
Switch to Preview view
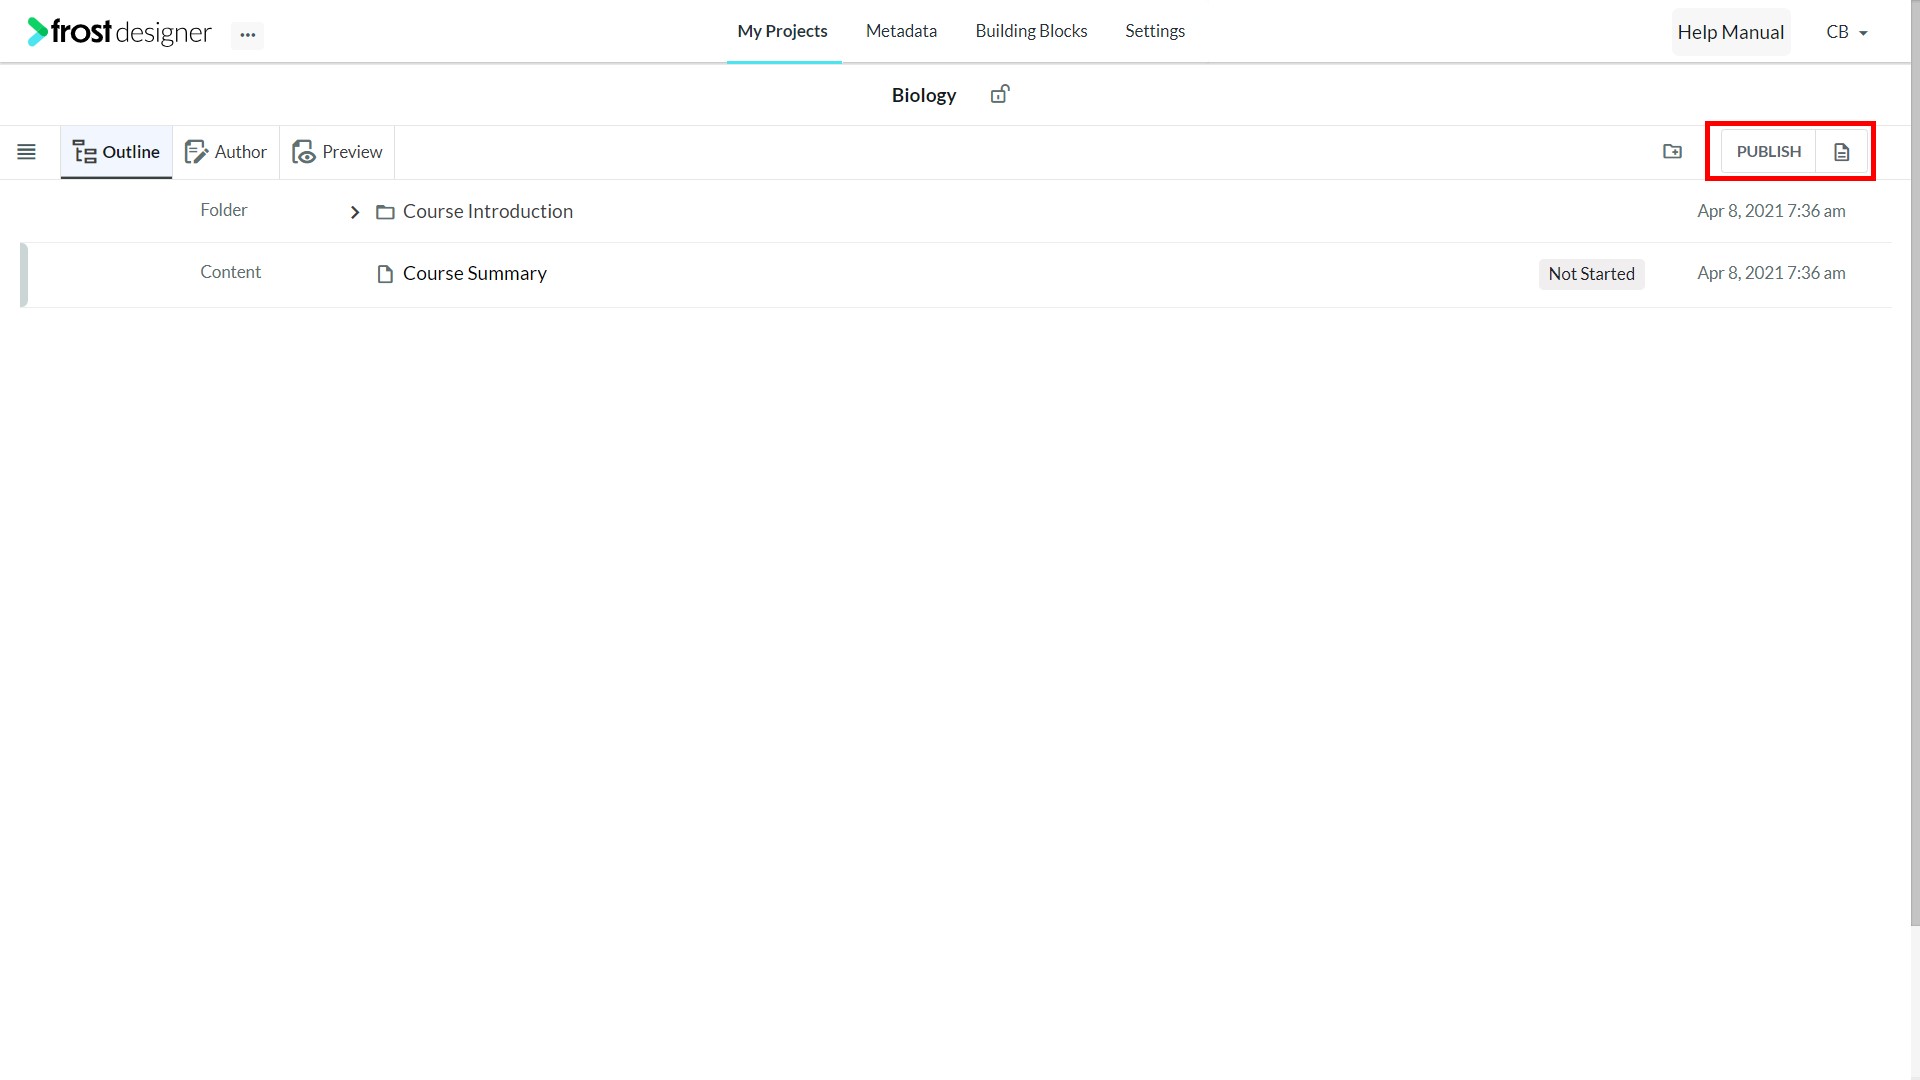click(x=337, y=152)
